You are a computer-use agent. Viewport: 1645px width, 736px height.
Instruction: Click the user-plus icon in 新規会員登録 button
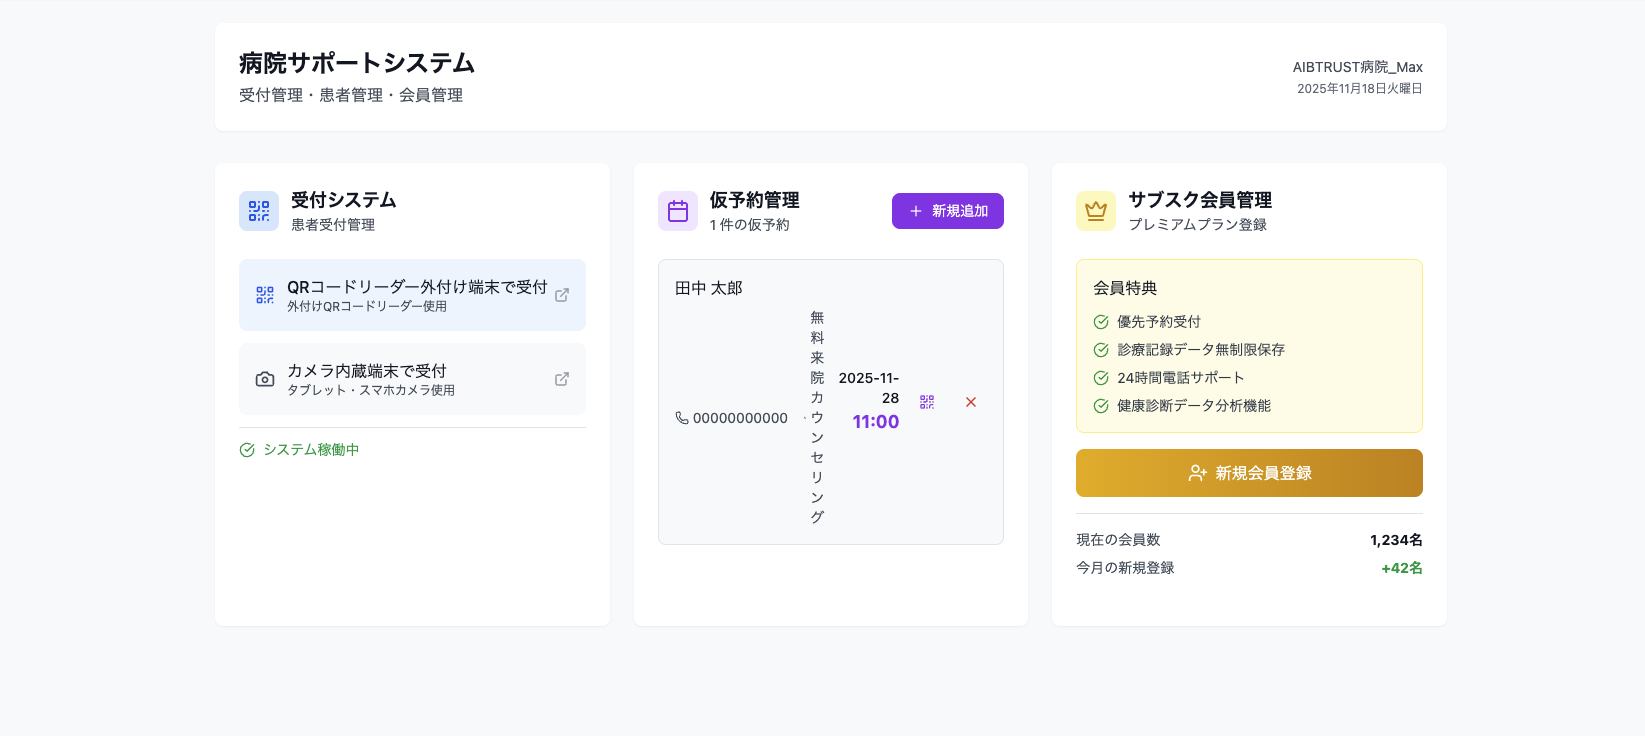(x=1197, y=473)
